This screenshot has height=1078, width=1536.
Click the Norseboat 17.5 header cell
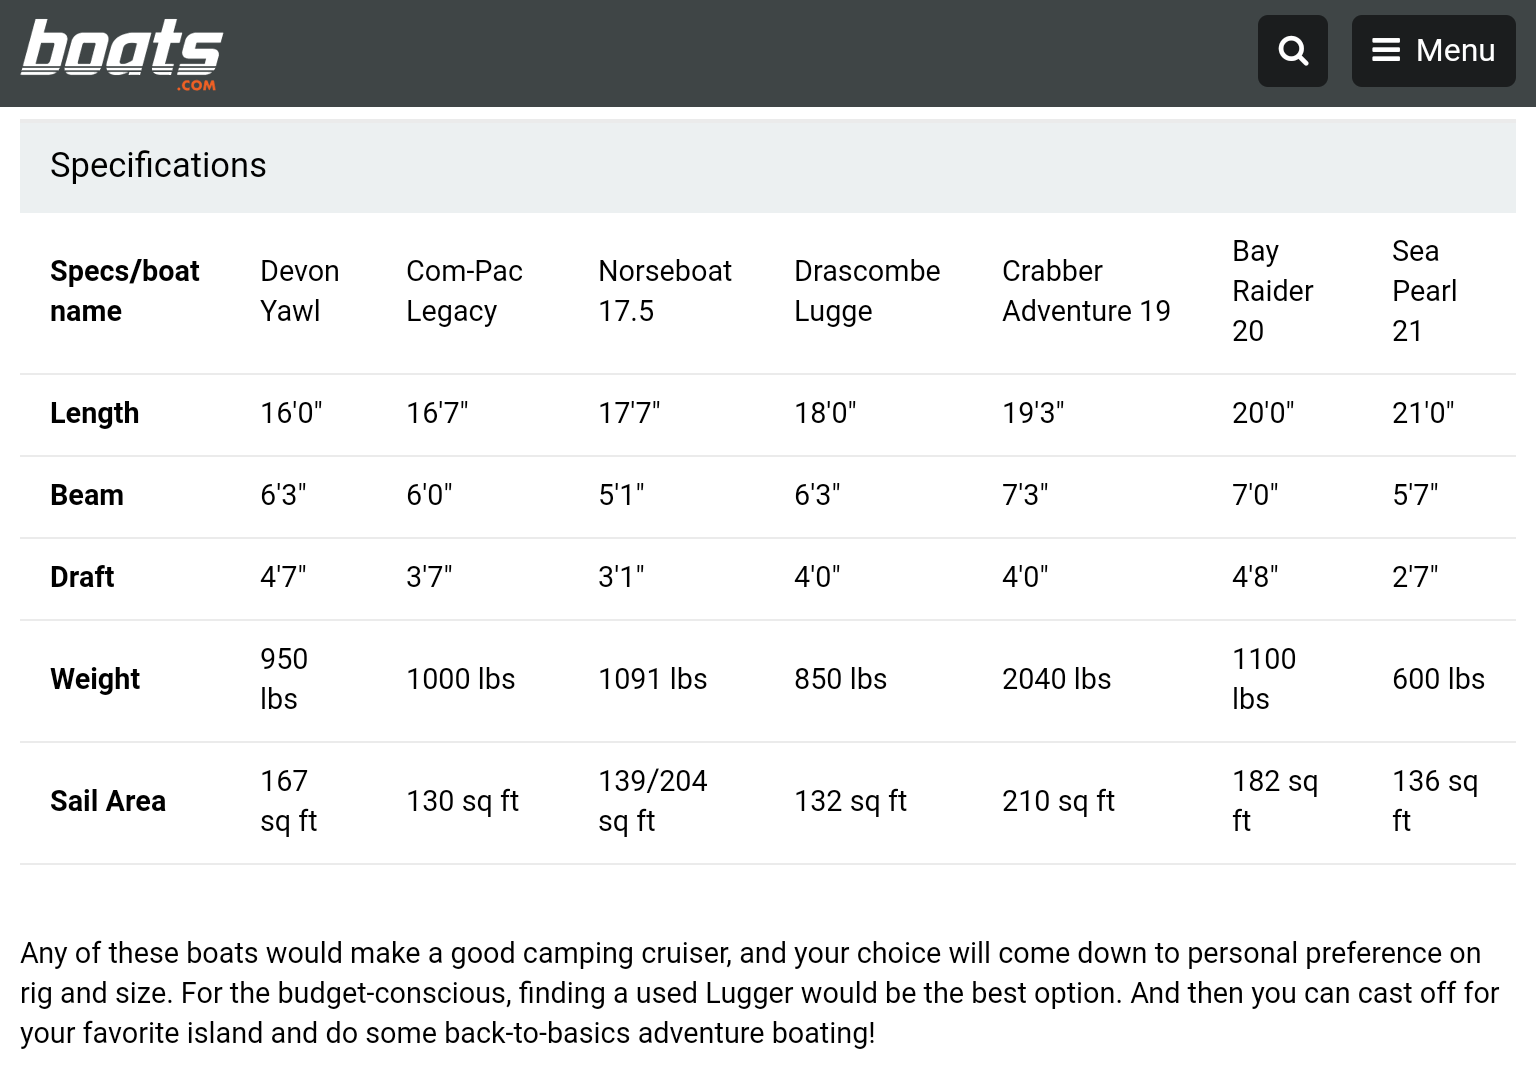pos(665,291)
